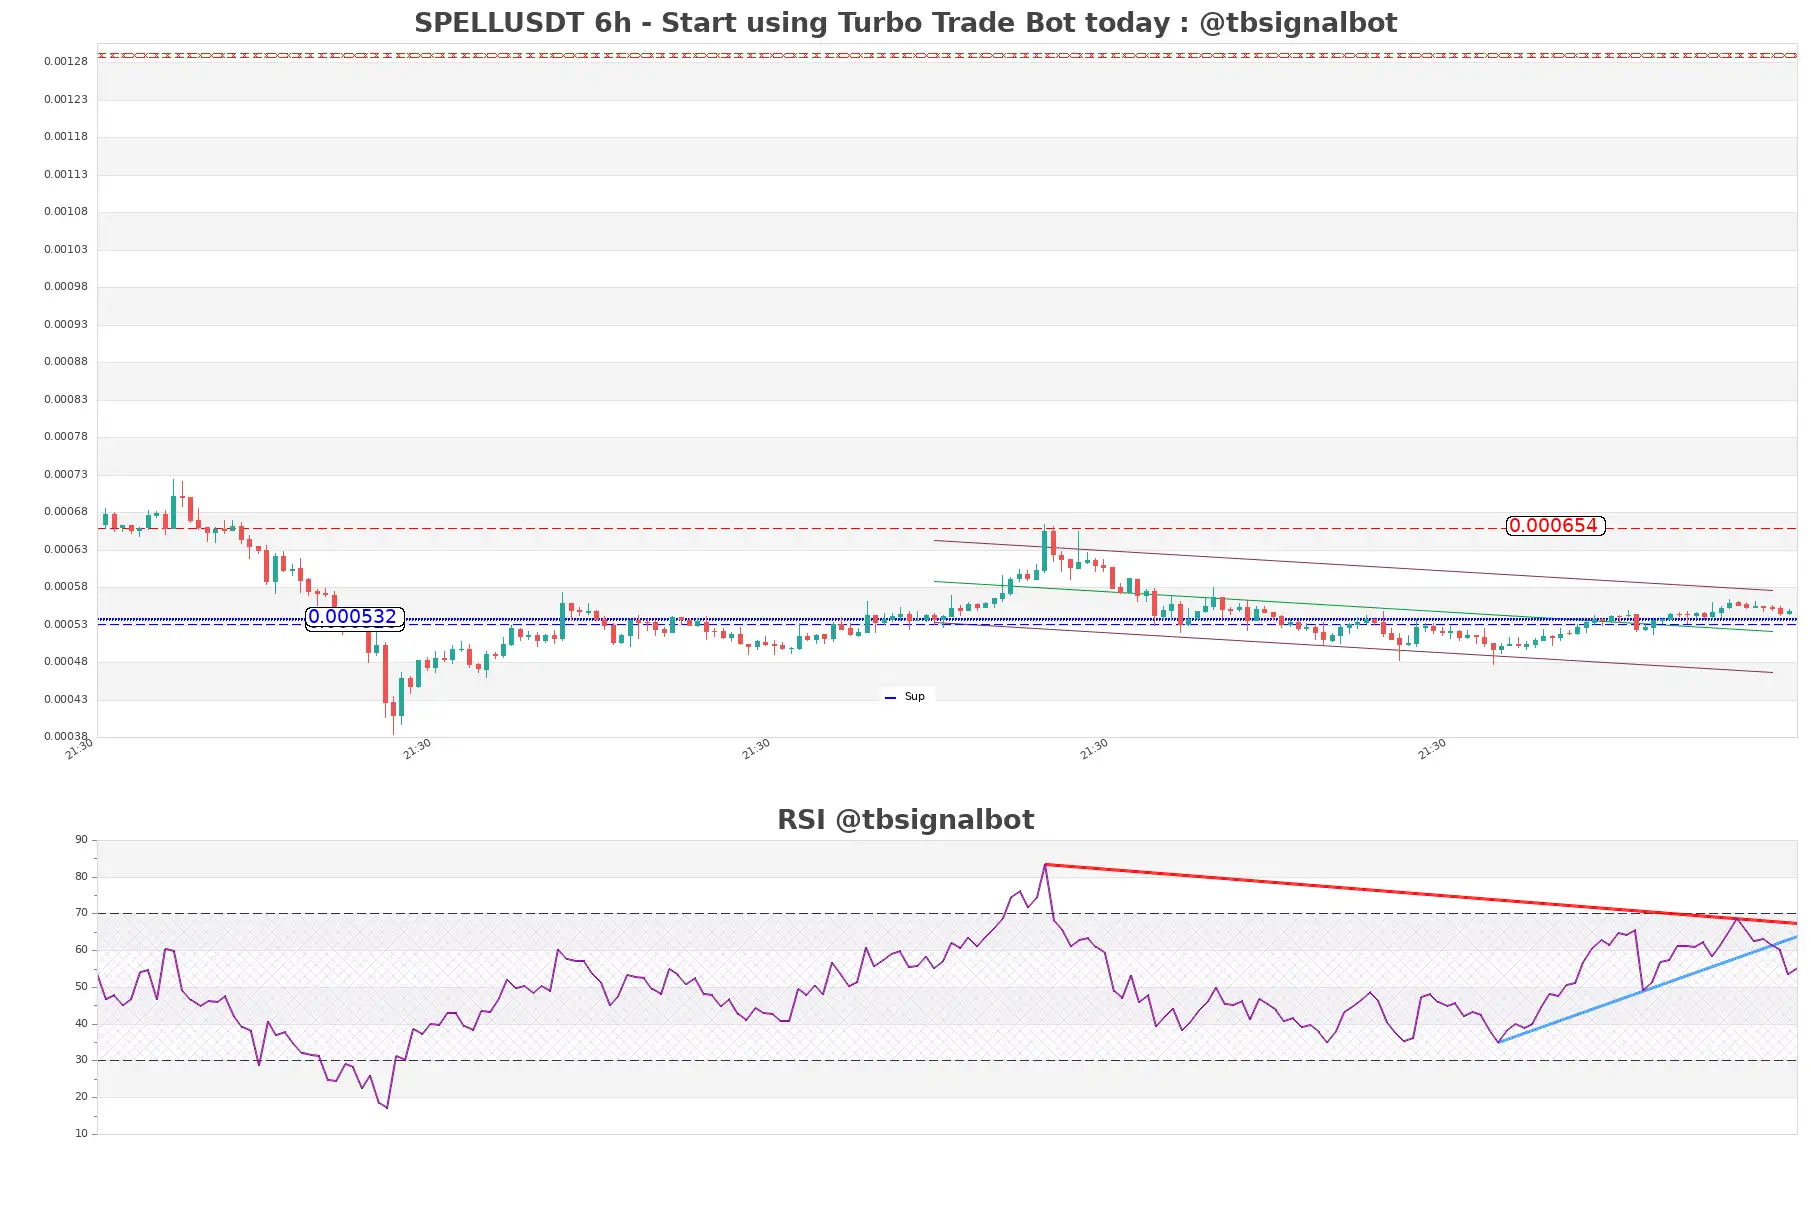Click the 0.00128 price axis label
Screen dimensions: 1811x1208
click(66, 61)
